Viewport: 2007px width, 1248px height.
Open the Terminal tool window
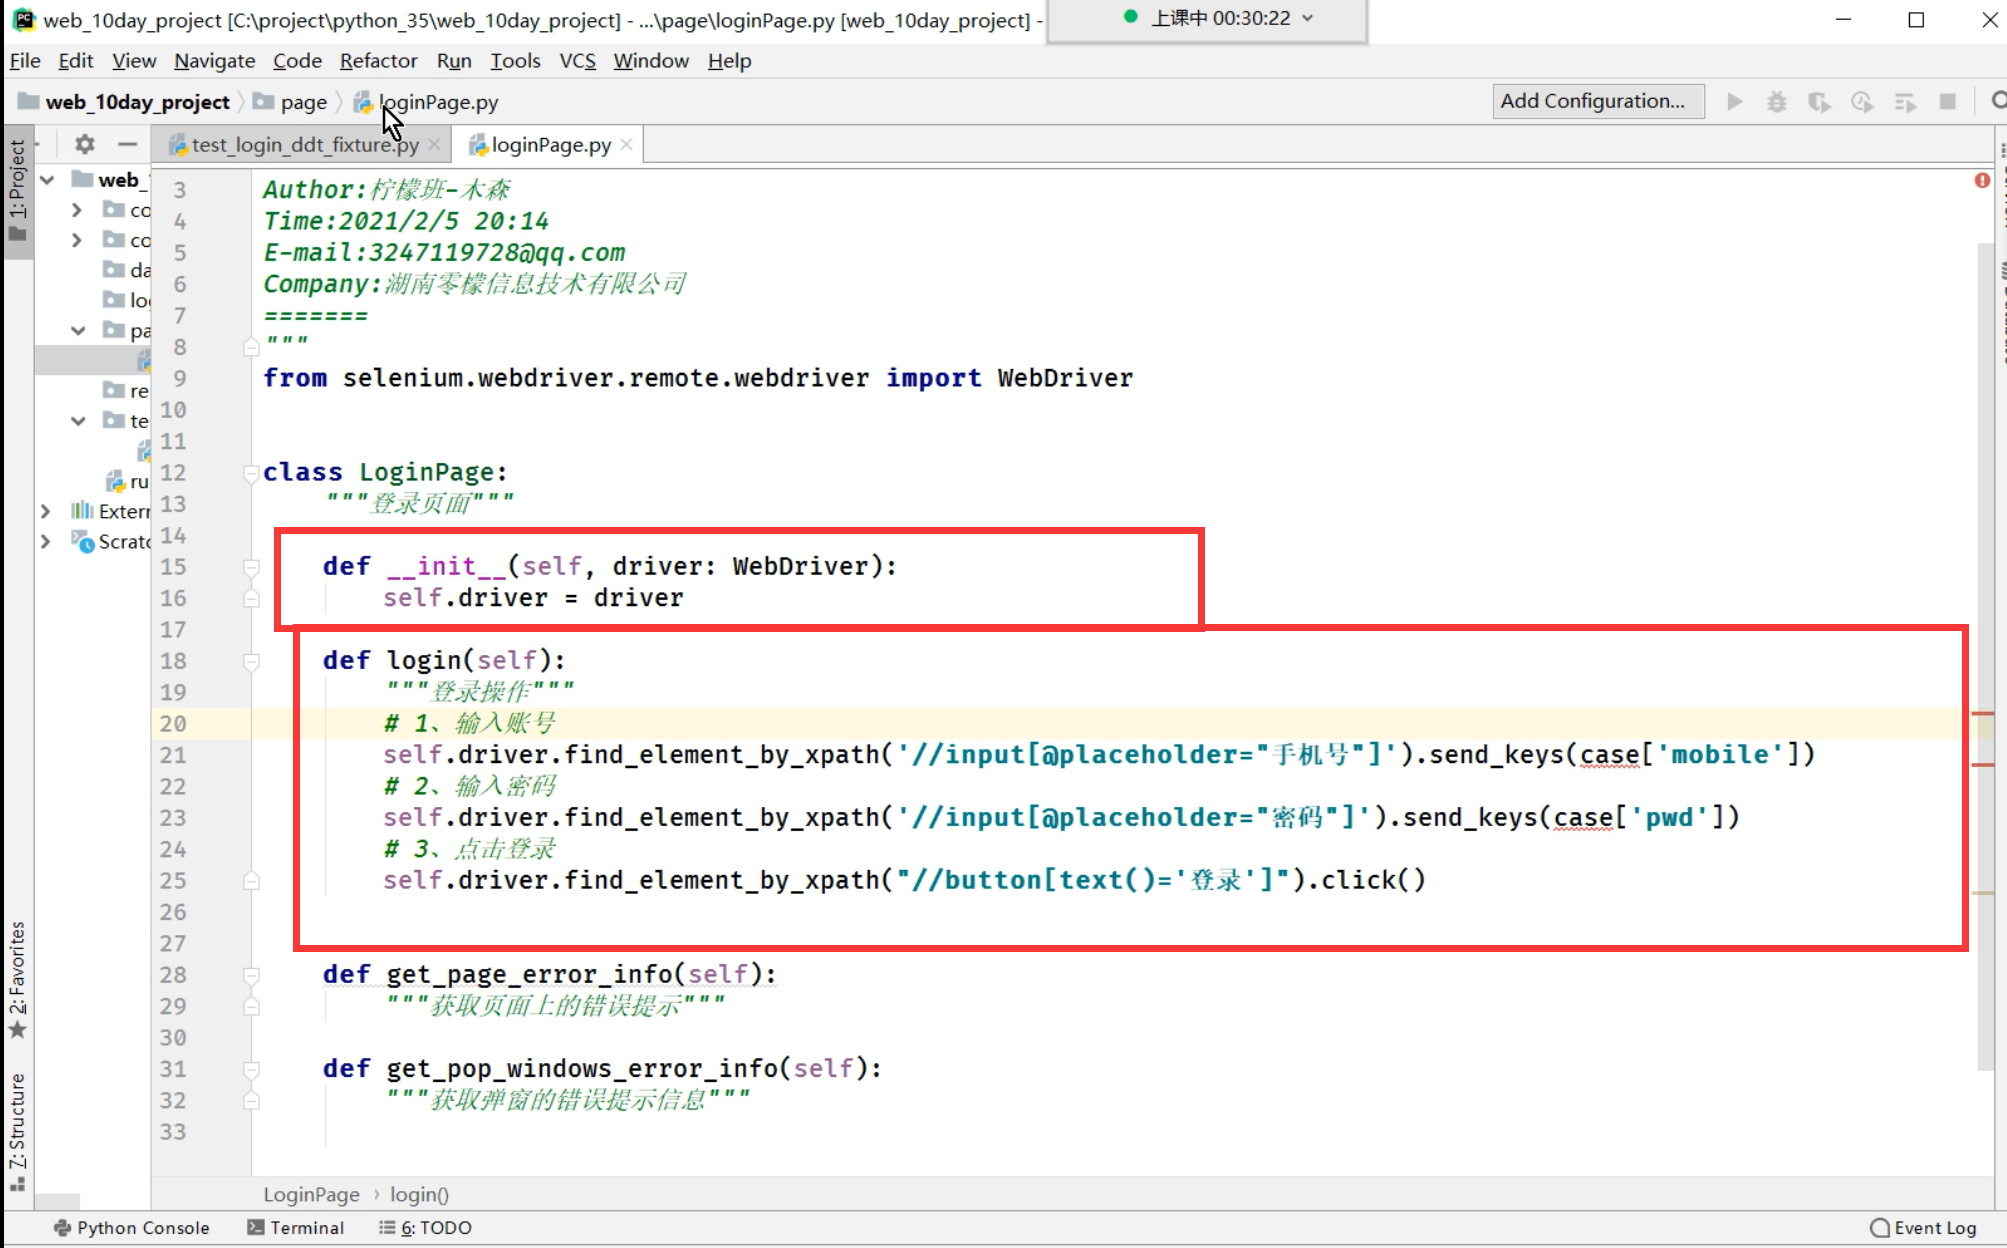[296, 1228]
